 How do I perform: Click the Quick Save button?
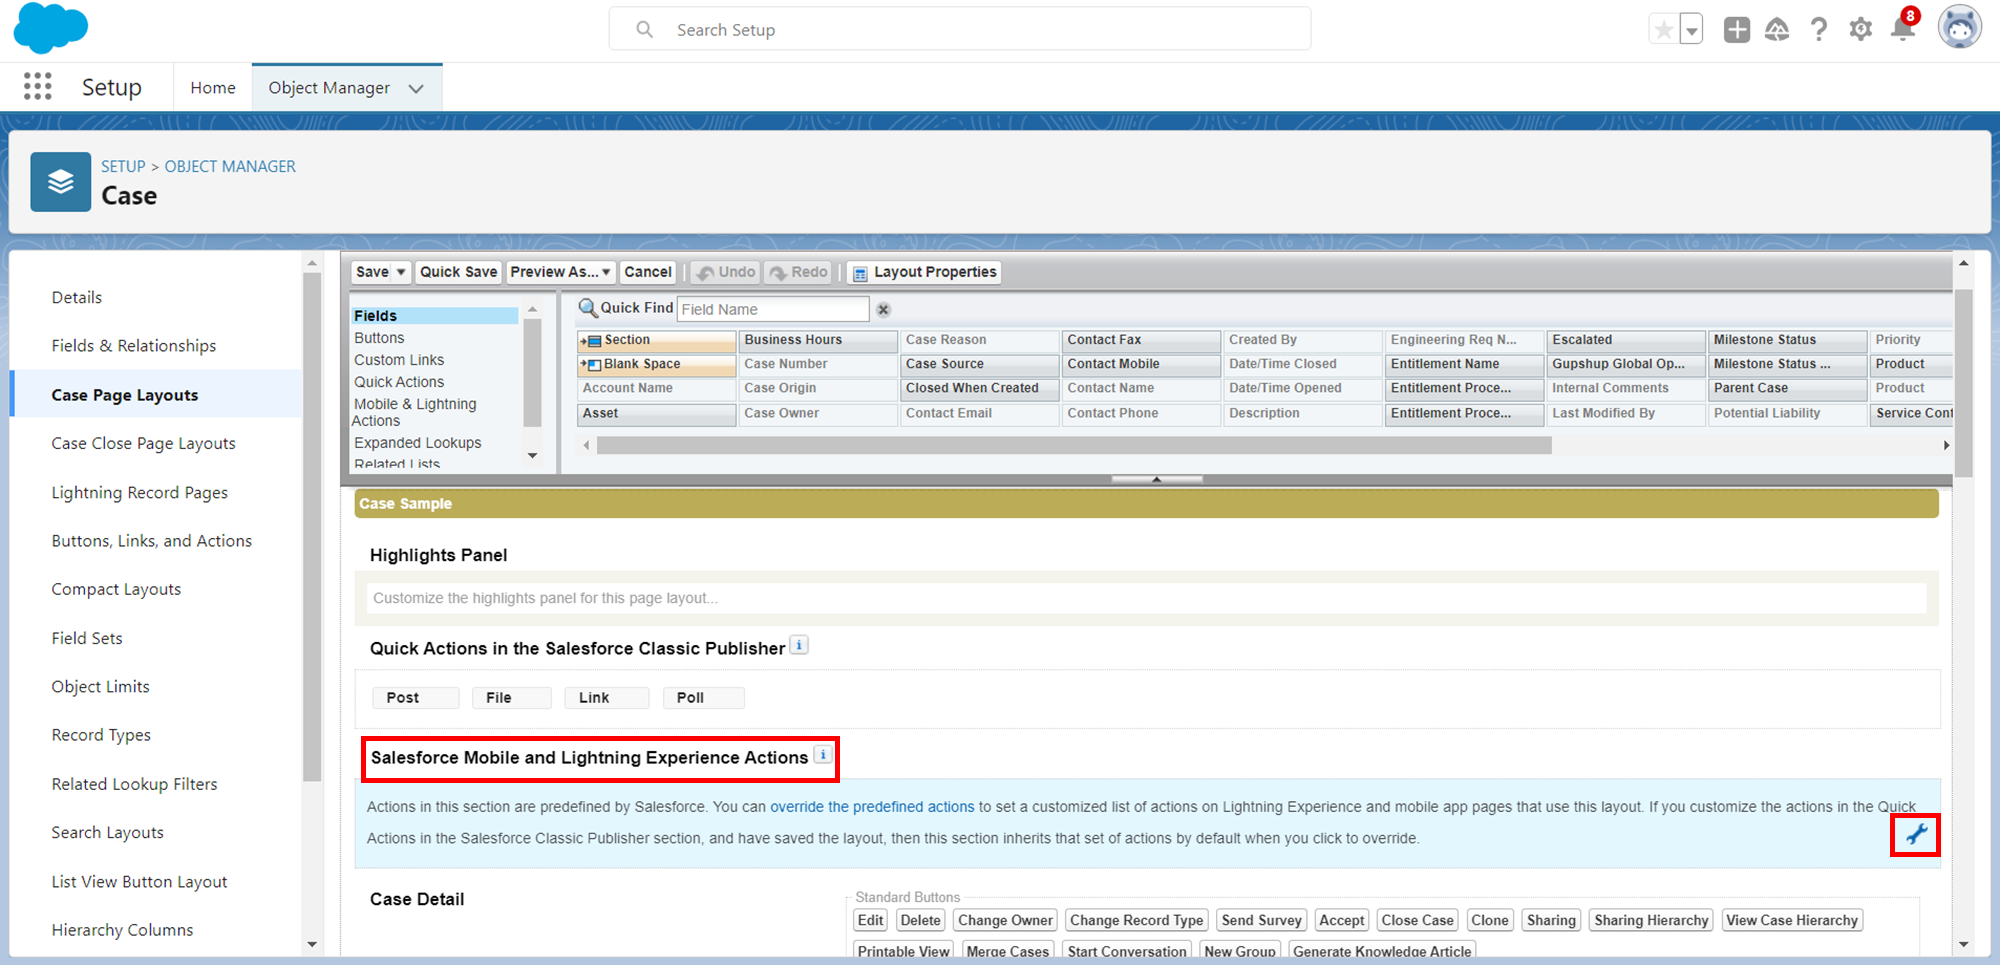(x=458, y=272)
